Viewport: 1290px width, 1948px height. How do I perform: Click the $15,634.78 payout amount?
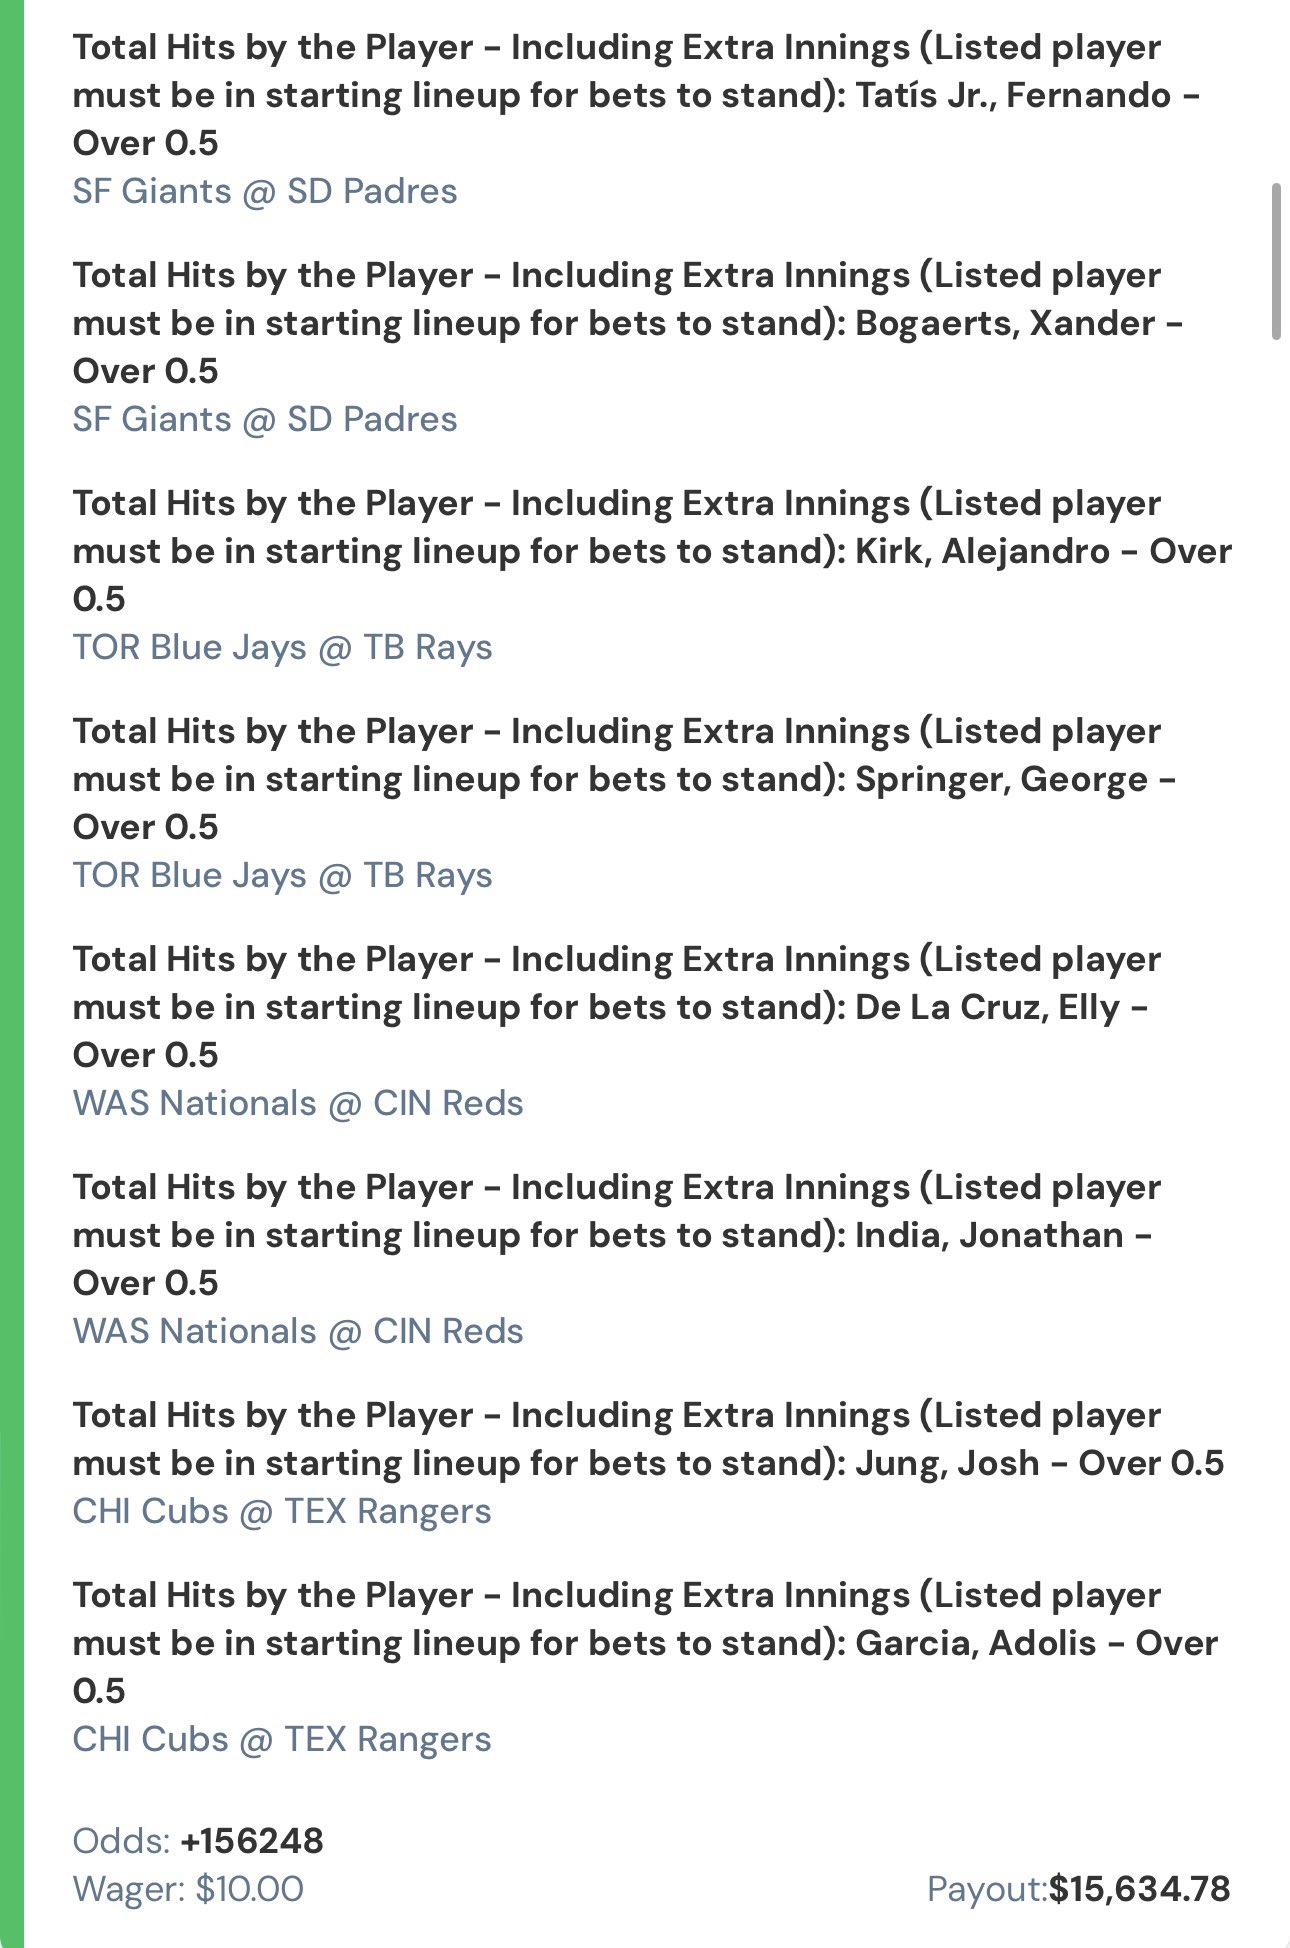click(1139, 1889)
